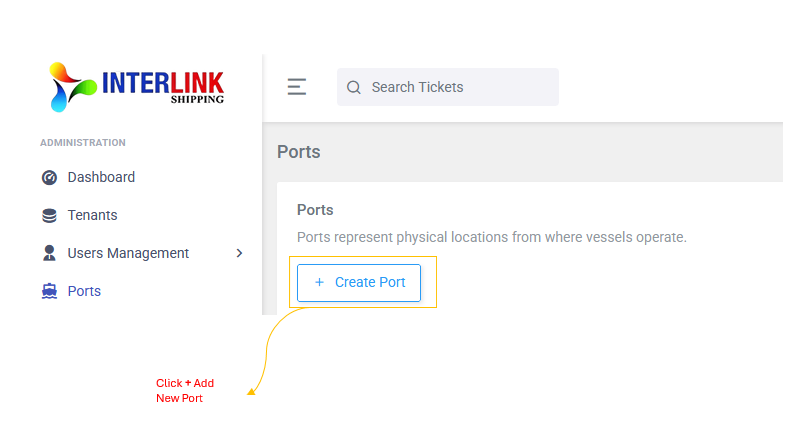Viewport: 801px width, 424px height.
Task: Expand the Users Management chevron arrow
Action: tap(239, 253)
